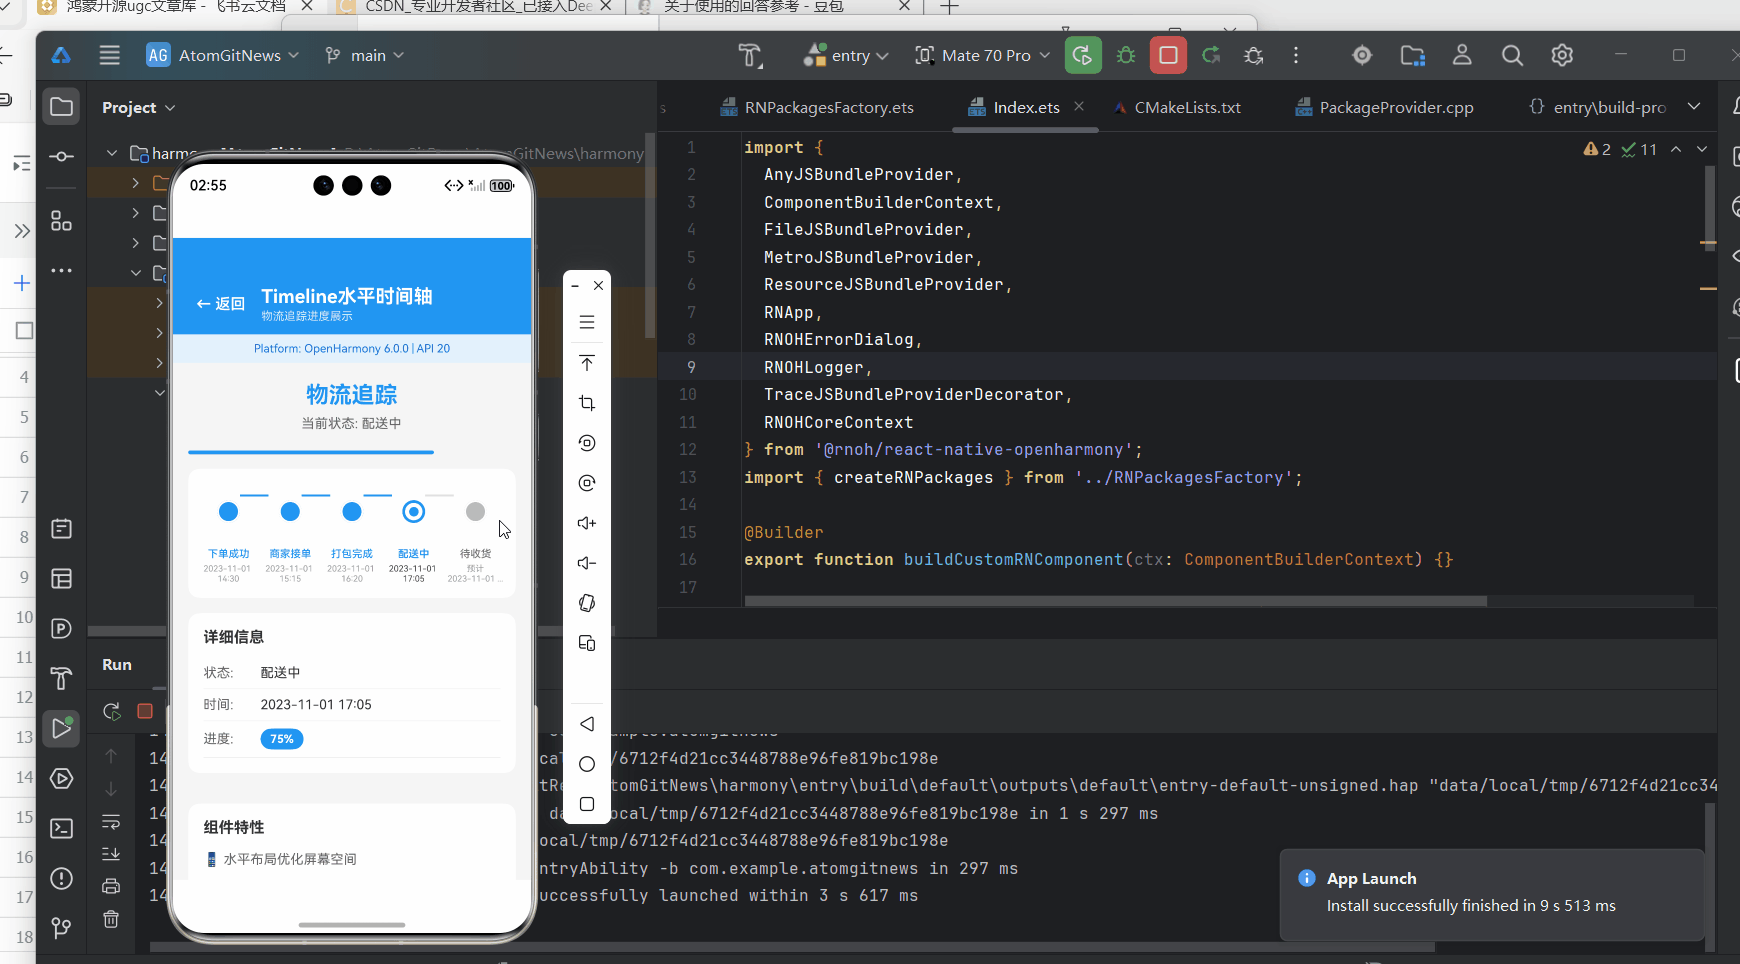Click the 返回 back button in emulator
Screen dimensions: 1740x964
(221, 303)
